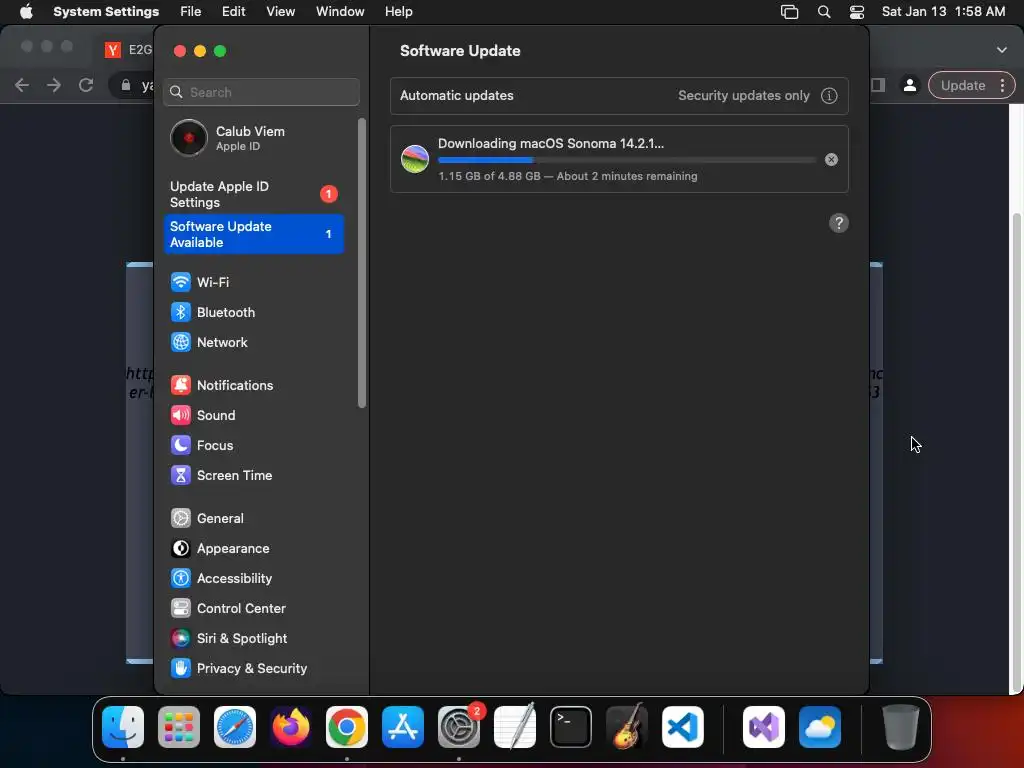Open the weather cloud app in Dock
This screenshot has height=768, width=1024.
coord(820,727)
